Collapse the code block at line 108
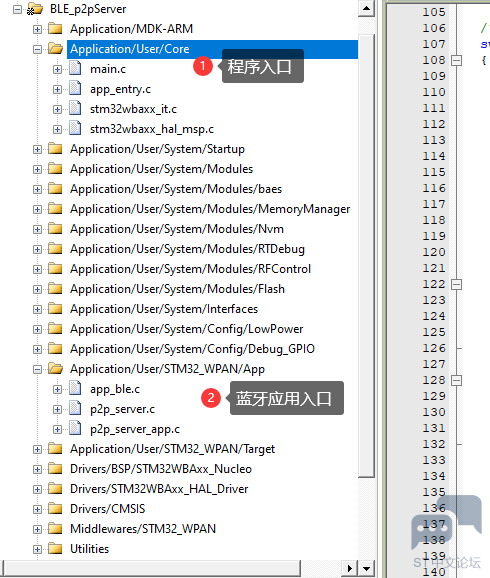The width and height of the screenshot is (490, 578). pyautogui.click(x=456, y=60)
